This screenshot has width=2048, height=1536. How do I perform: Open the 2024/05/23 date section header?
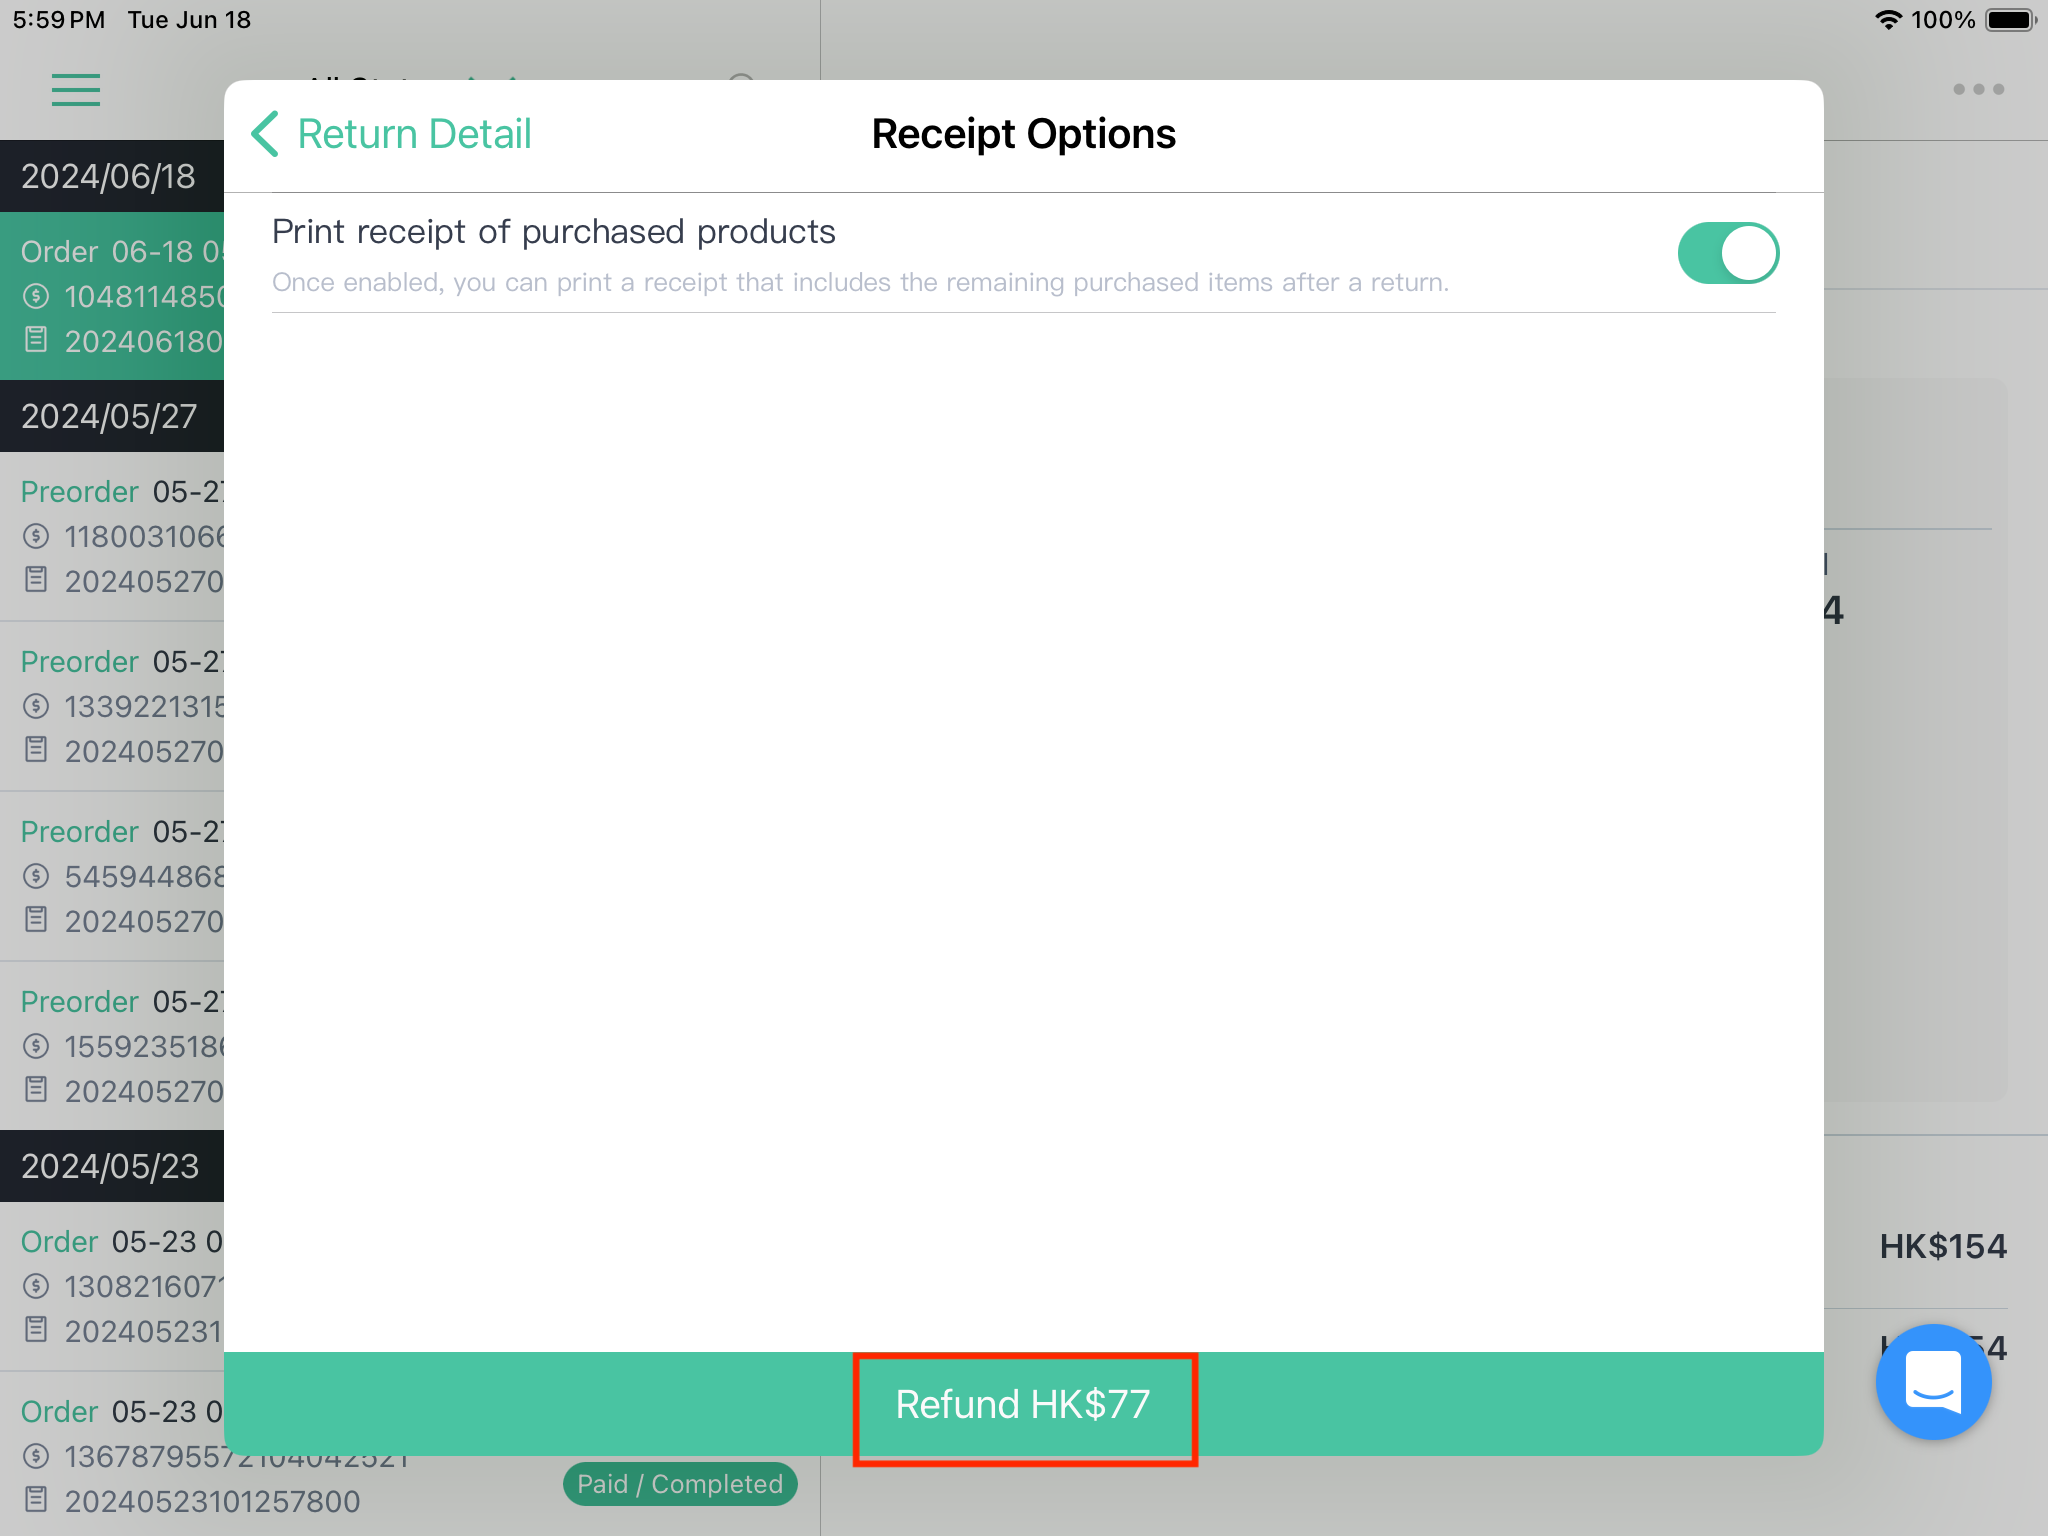[112, 1166]
